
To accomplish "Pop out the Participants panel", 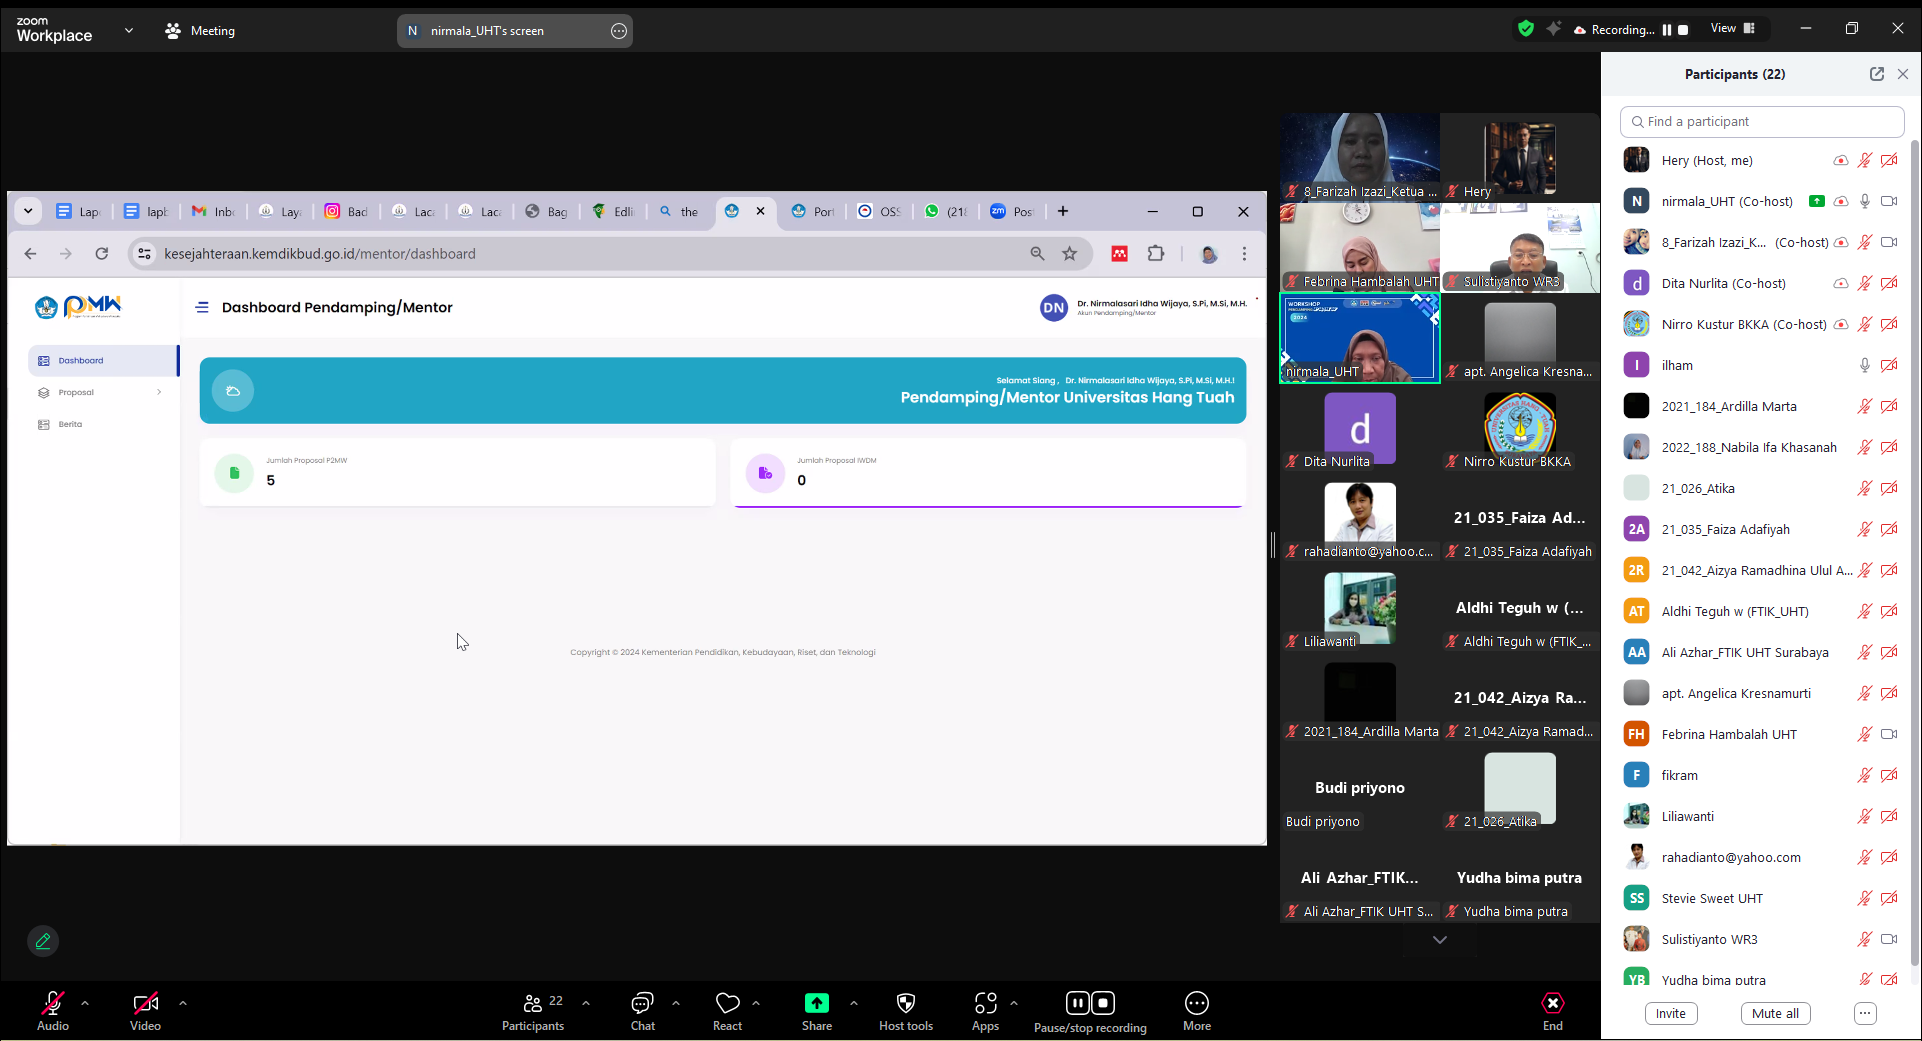I will [x=1876, y=74].
